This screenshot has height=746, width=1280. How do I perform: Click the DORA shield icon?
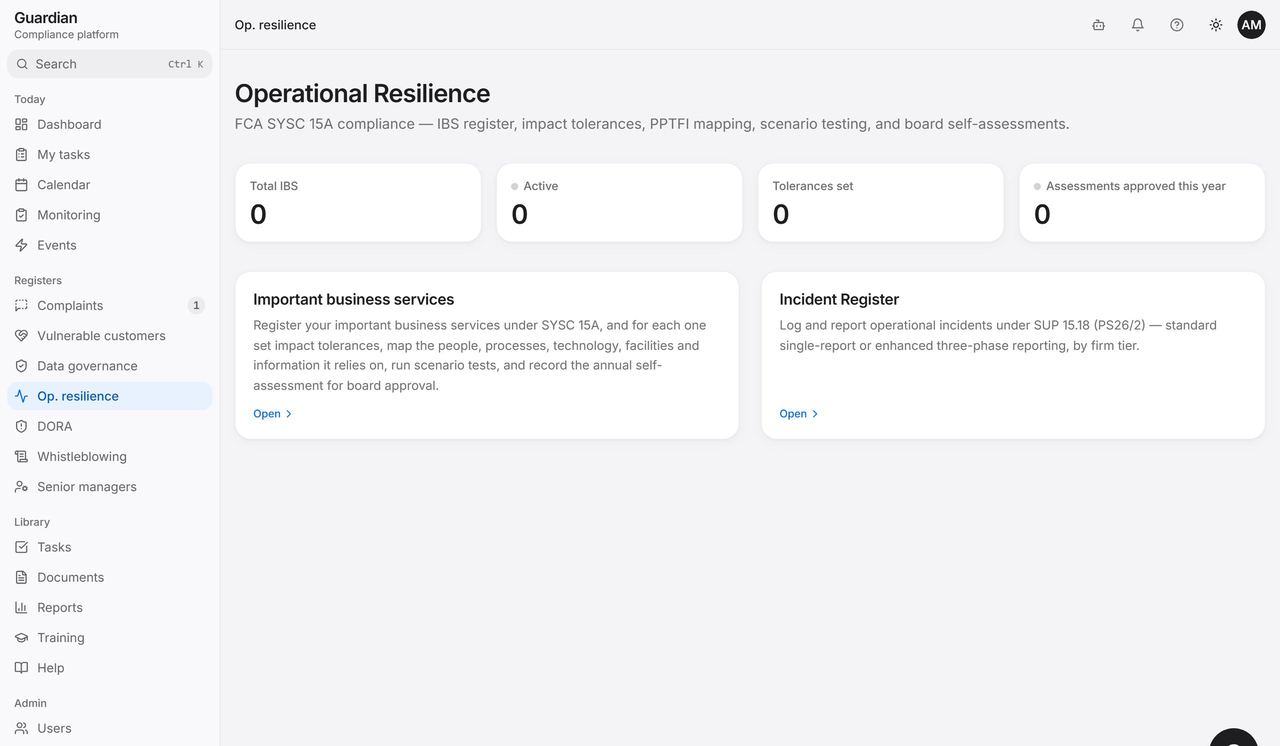click(x=21, y=426)
